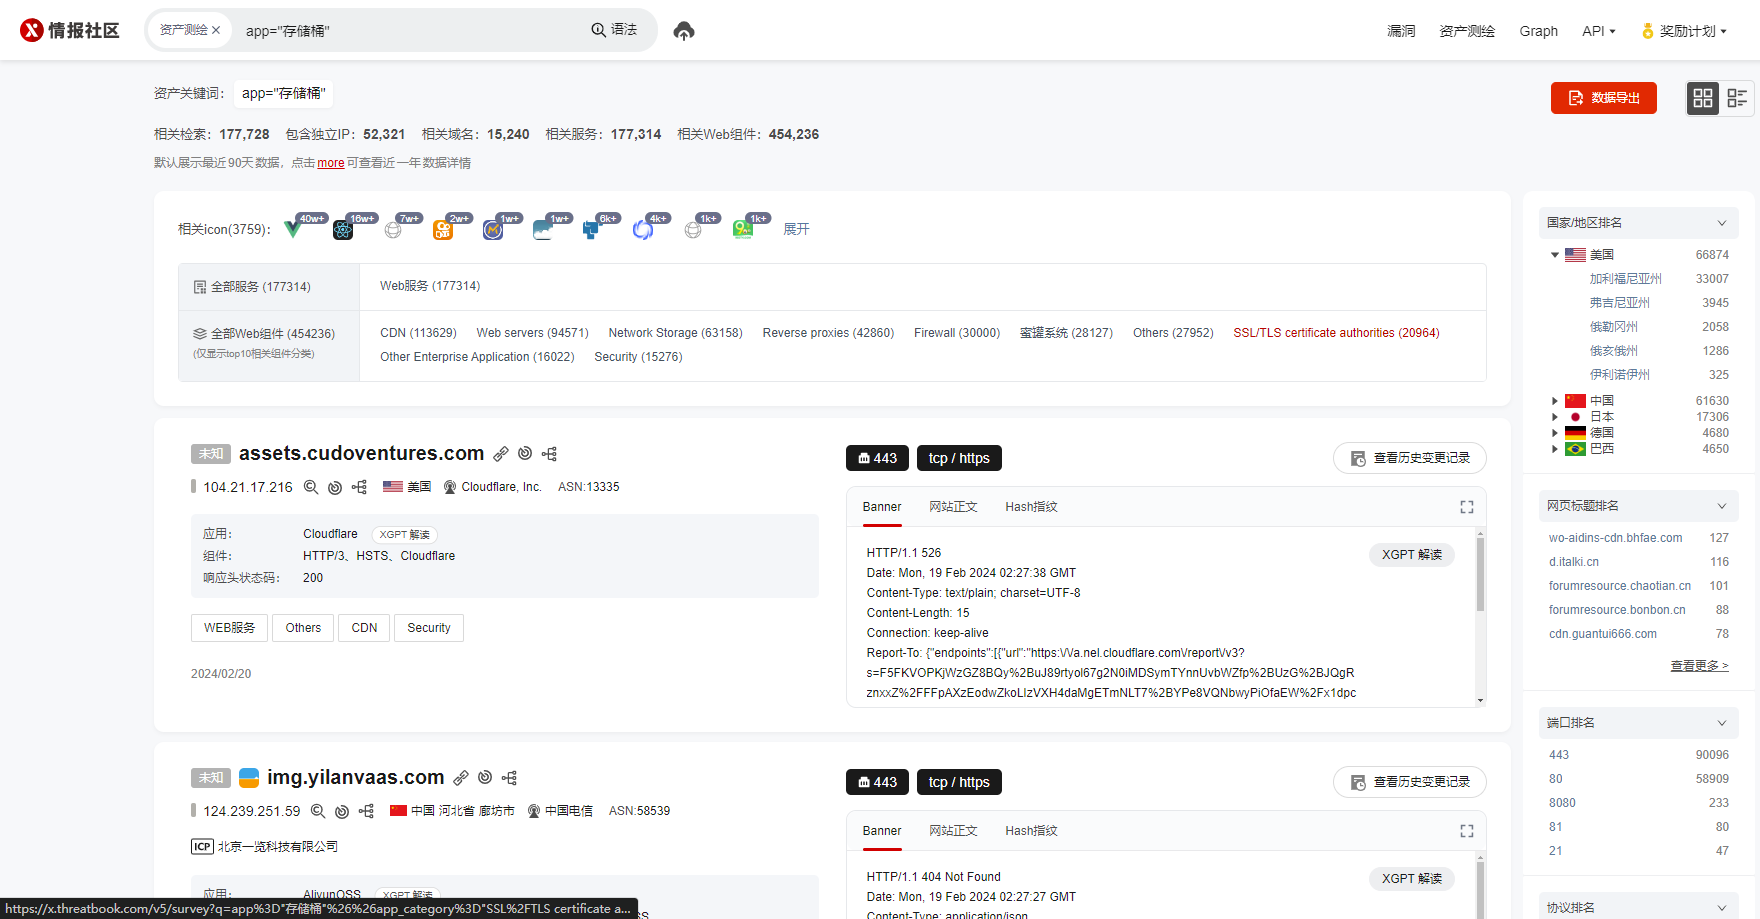The width and height of the screenshot is (1760, 919).
Task: Select the React atom icon filter (16w+)
Action: pyautogui.click(x=343, y=230)
